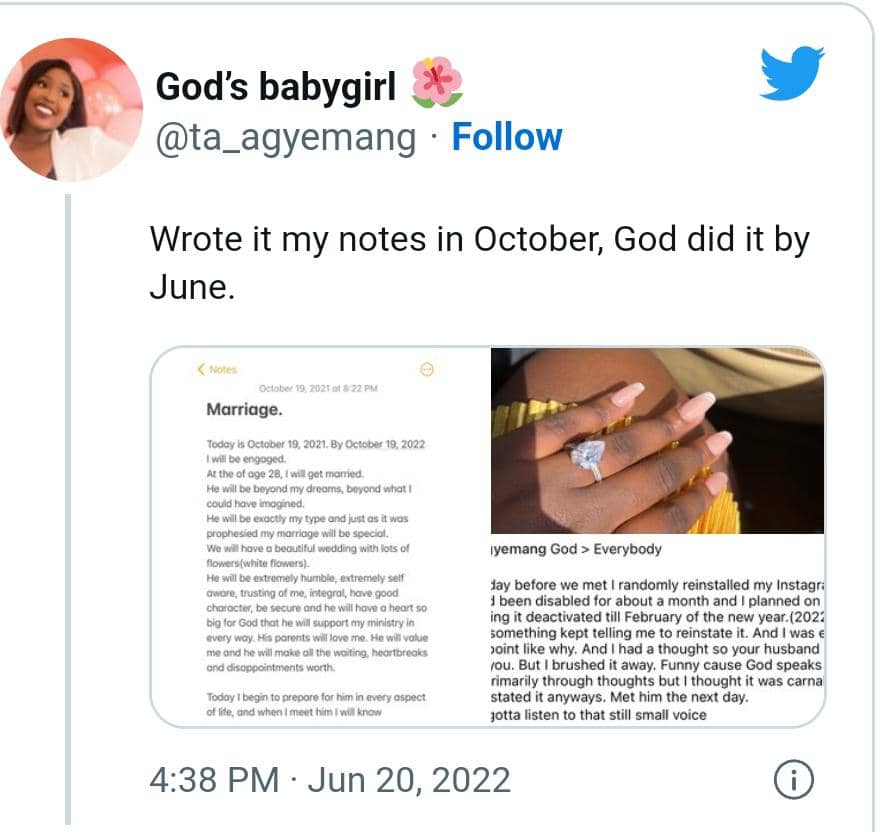Screen dimensions: 880x832
Task: Click the Jun 20, 2022 date
Action: tap(409, 780)
